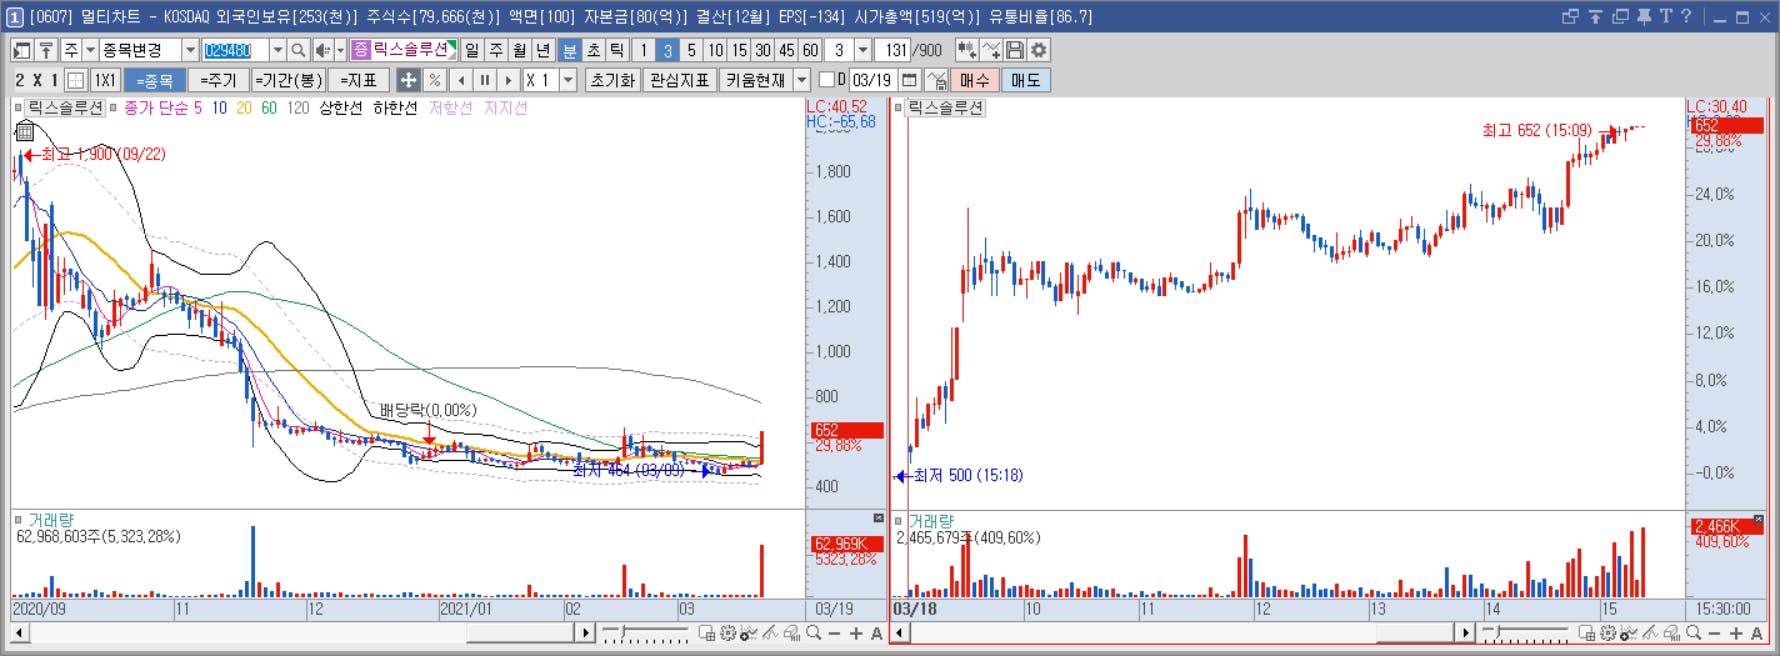
Task: Select the 10-minute interval button
Action: pos(715,50)
